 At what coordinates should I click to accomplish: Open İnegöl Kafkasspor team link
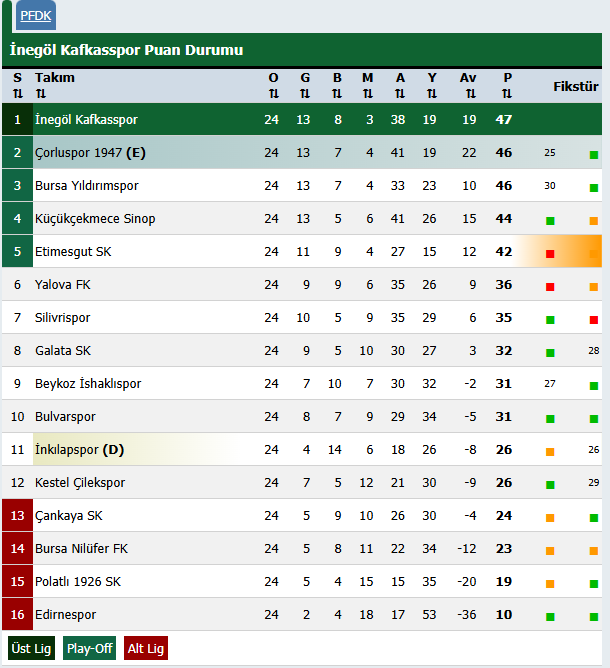pos(86,120)
